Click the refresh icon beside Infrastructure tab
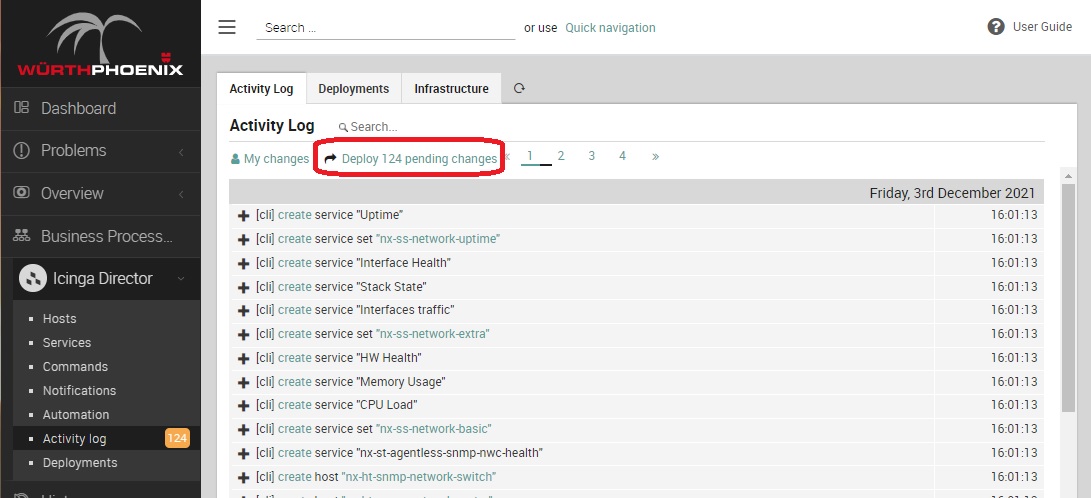This screenshot has height=498, width=1091. (x=519, y=88)
